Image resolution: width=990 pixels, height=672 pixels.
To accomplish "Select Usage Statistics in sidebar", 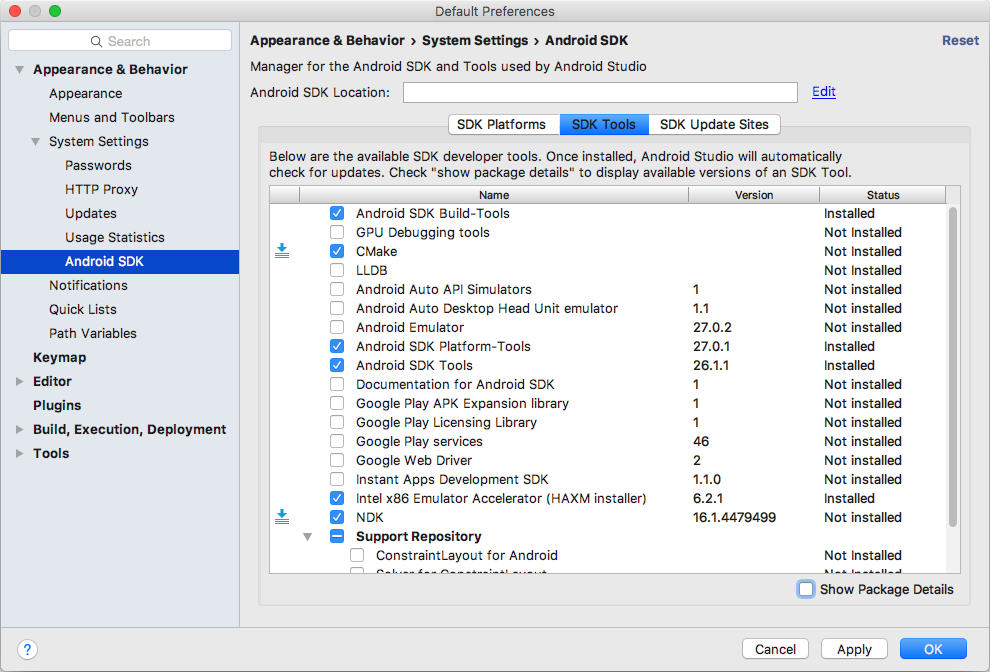I will (115, 237).
